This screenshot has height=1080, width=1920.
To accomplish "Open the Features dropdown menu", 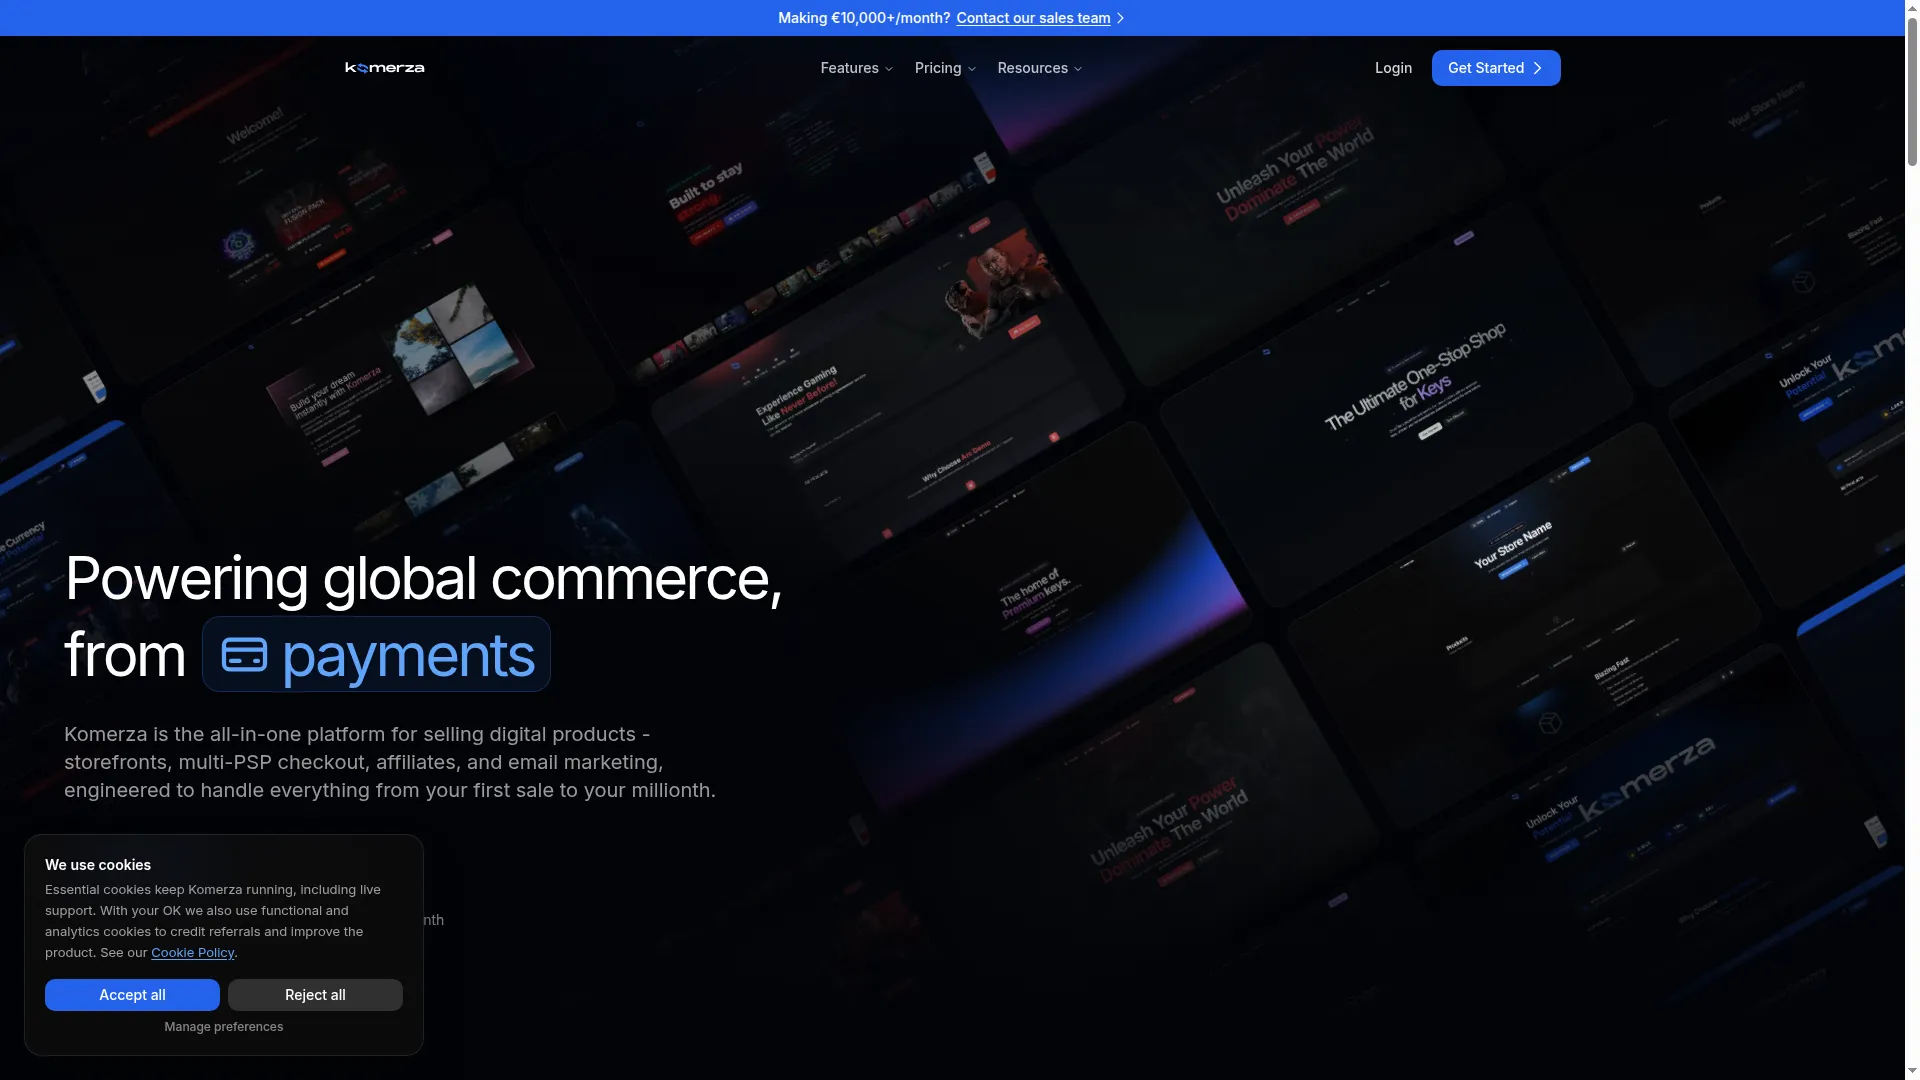I will tap(857, 68).
